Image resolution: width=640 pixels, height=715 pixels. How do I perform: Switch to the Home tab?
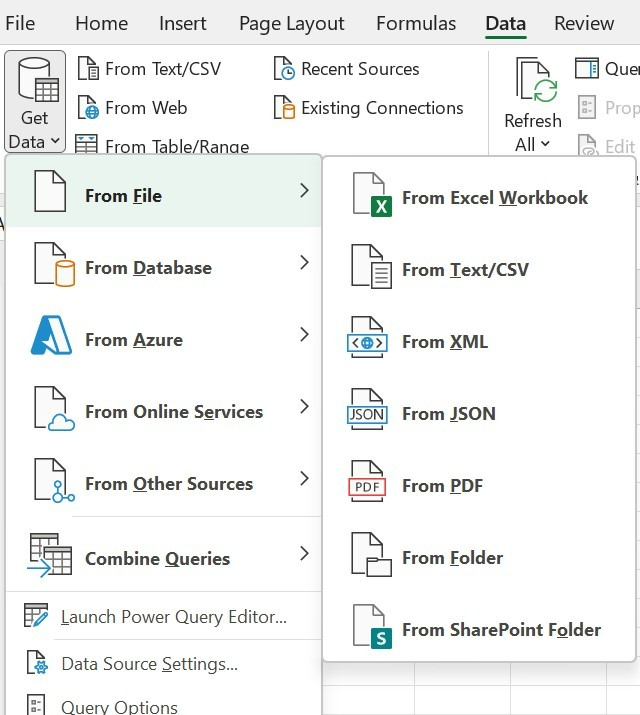(102, 23)
